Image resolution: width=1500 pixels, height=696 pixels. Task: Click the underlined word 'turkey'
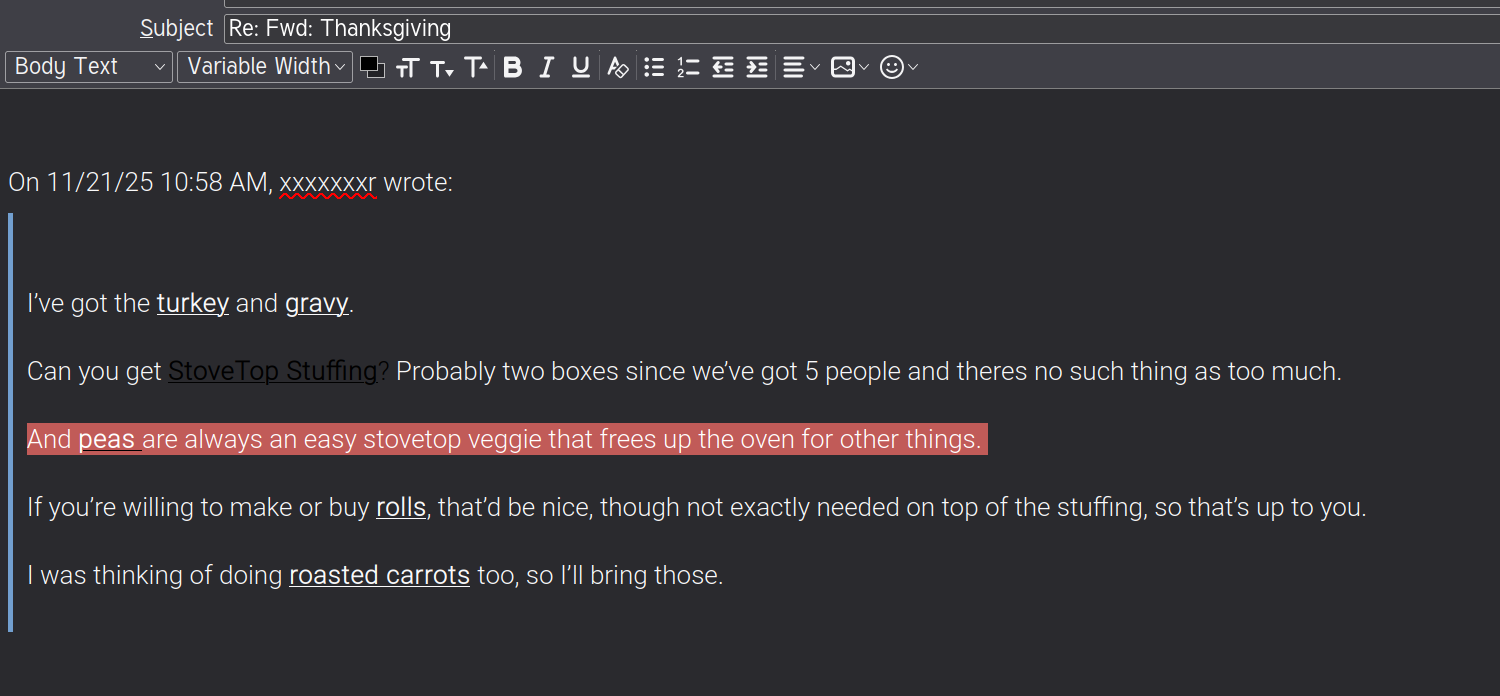pos(193,303)
